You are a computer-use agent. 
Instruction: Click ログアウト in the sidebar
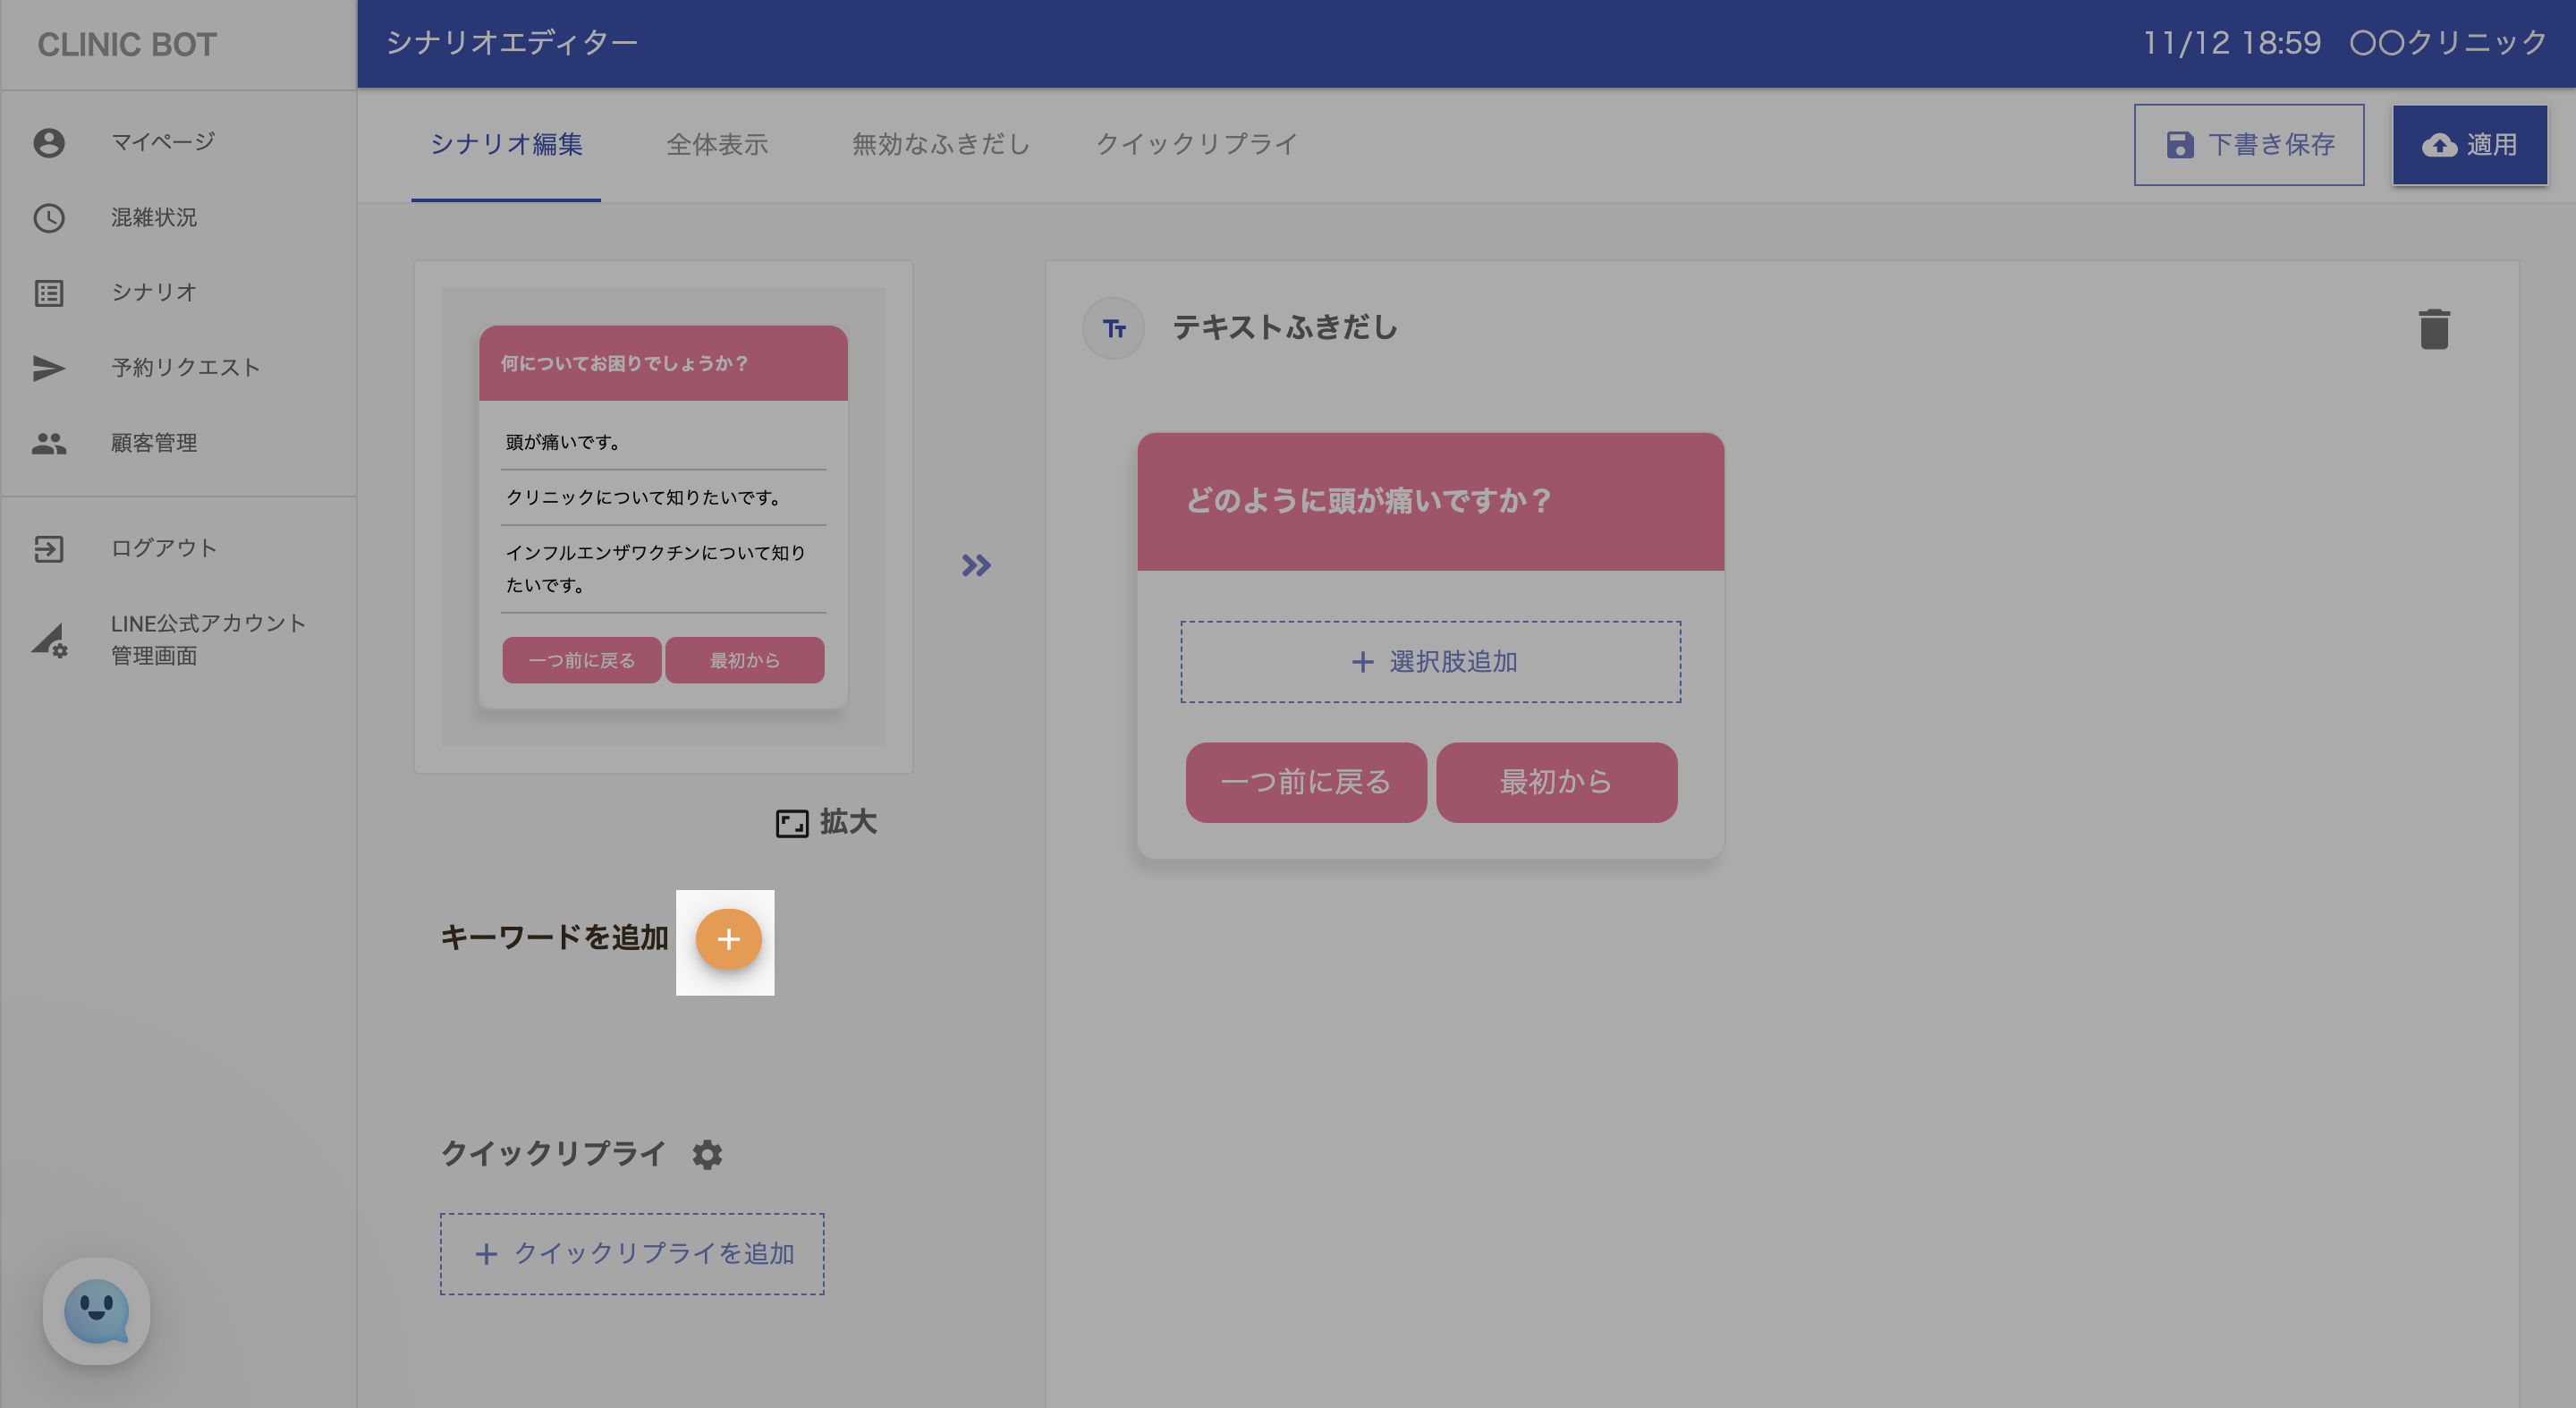pos(163,547)
